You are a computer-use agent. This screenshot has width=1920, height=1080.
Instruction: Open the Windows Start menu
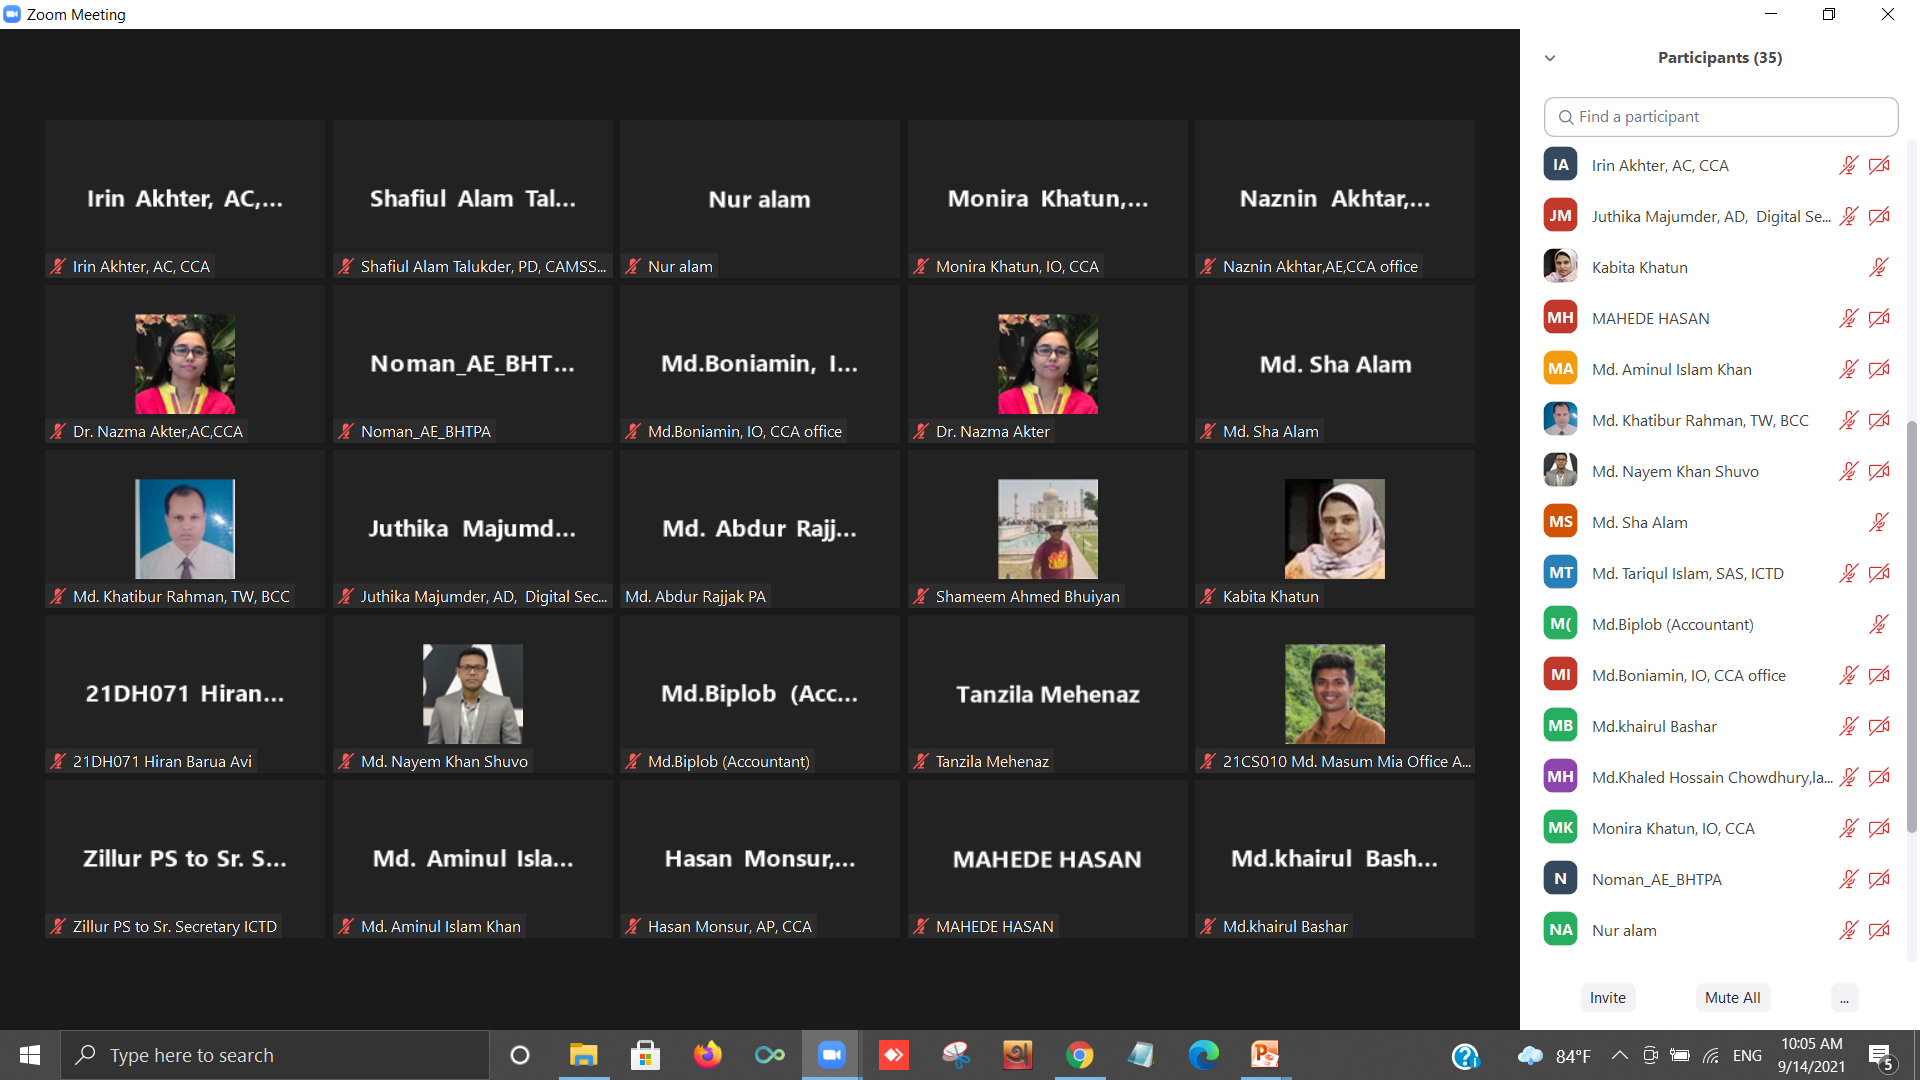pos(30,1055)
